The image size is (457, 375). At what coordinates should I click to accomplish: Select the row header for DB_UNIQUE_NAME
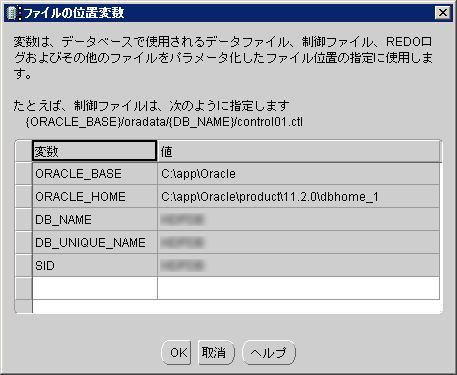(x=24, y=243)
